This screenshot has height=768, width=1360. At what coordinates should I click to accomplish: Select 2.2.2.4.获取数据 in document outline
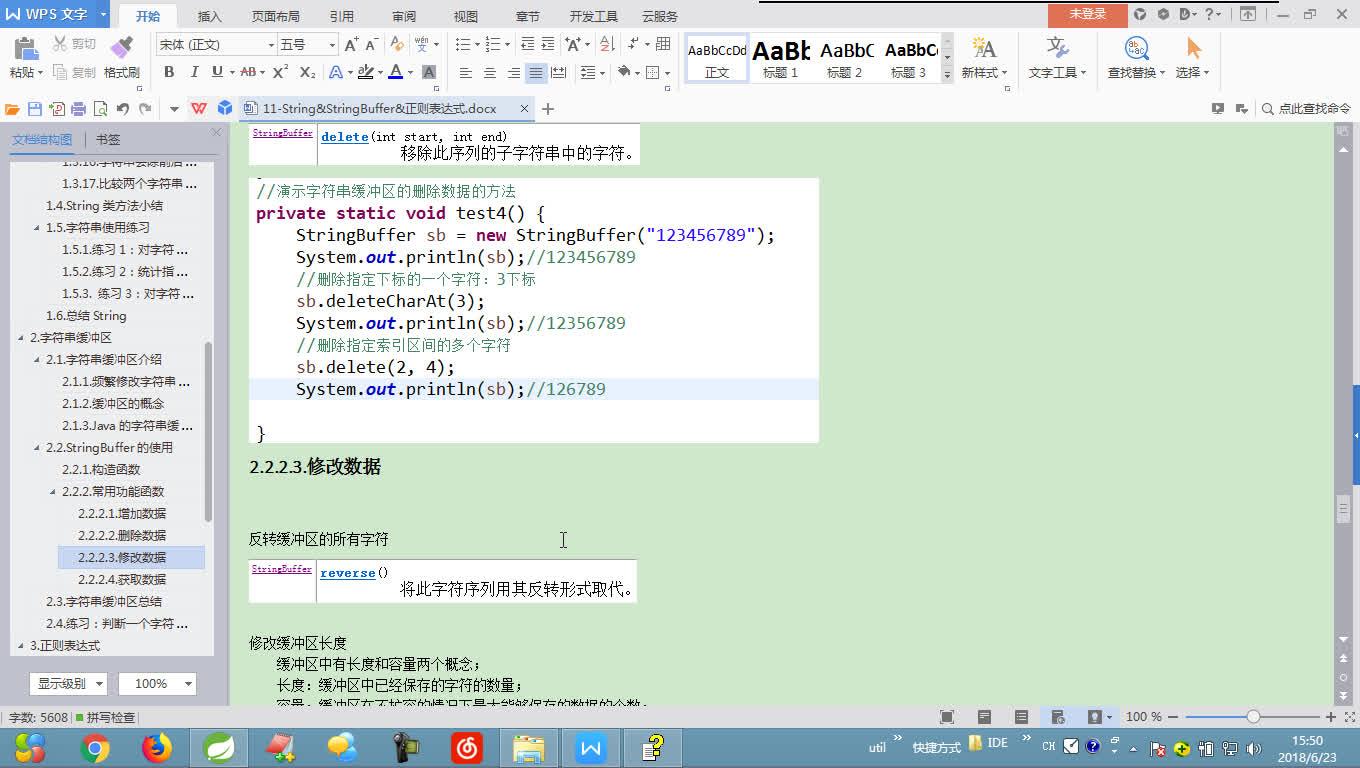(122, 579)
